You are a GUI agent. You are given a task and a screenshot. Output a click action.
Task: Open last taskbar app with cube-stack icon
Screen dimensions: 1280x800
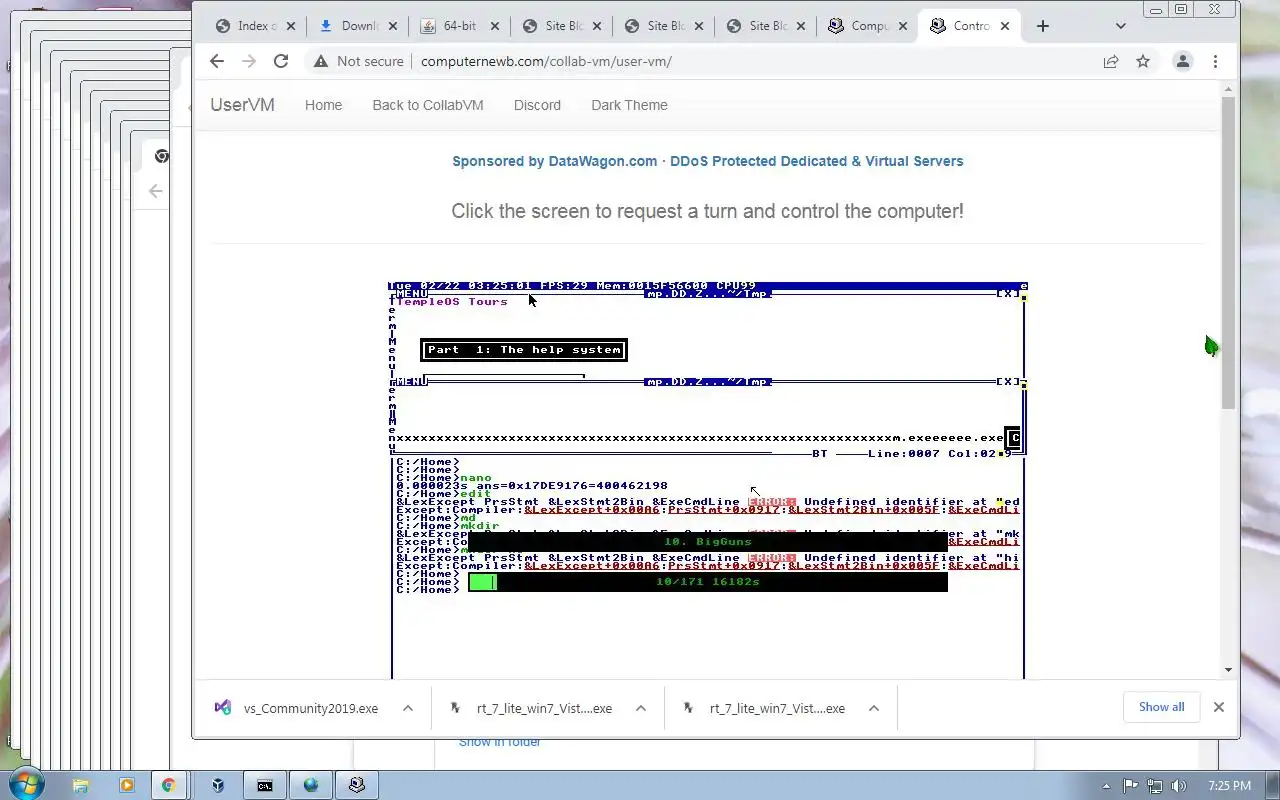(357, 785)
